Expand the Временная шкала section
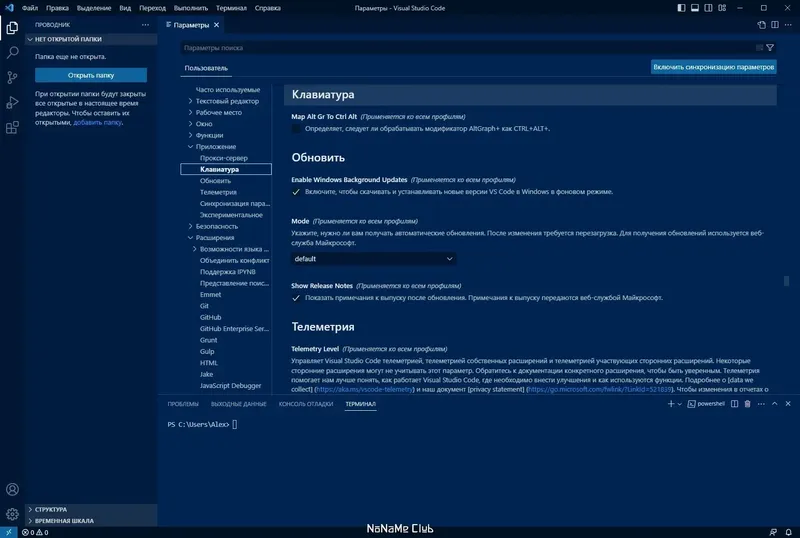 [91, 521]
